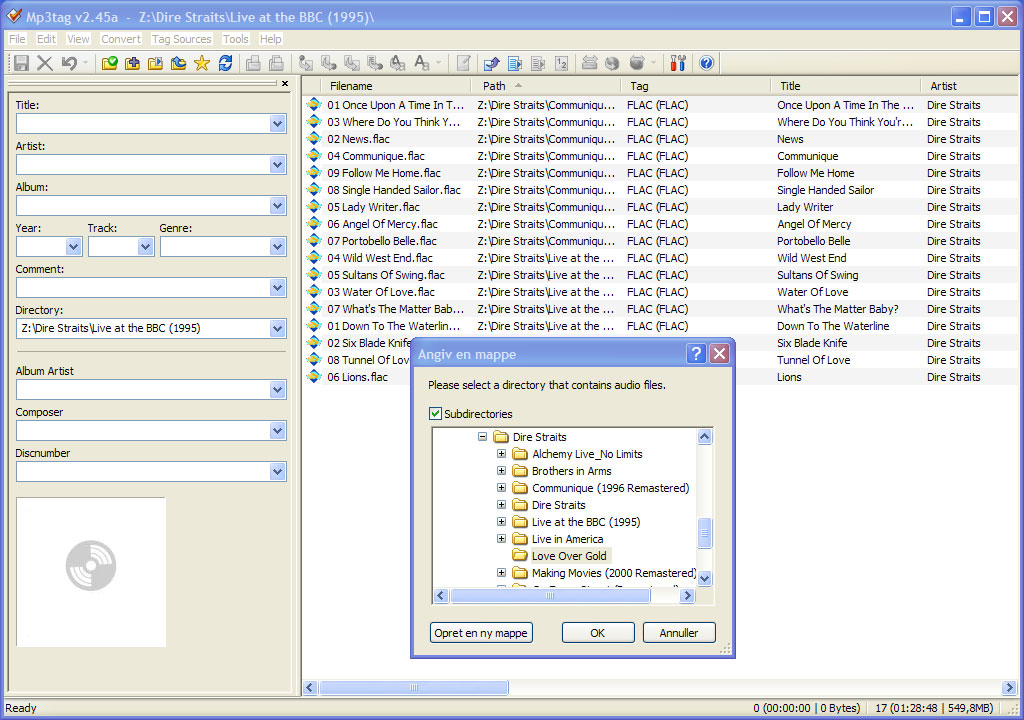Click the Remove tag X icon
The image size is (1024, 720).
pyautogui.click(x=45, y=63)
